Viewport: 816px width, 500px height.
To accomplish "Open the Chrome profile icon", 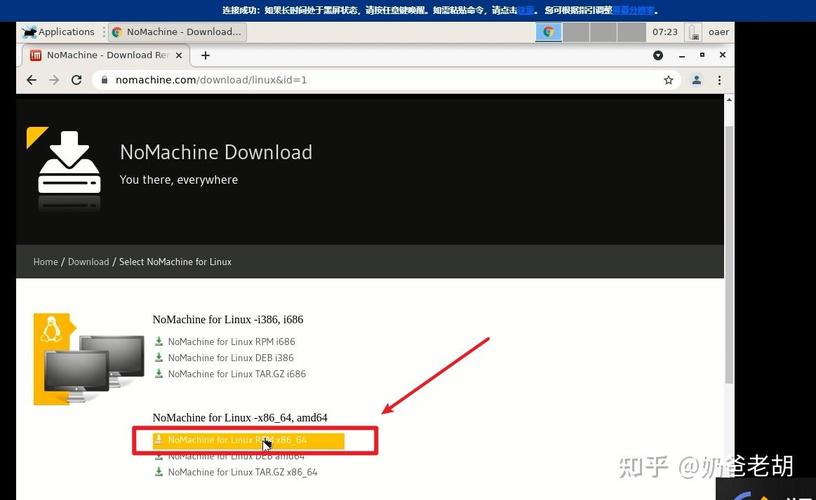I will (x=696, y=80).
